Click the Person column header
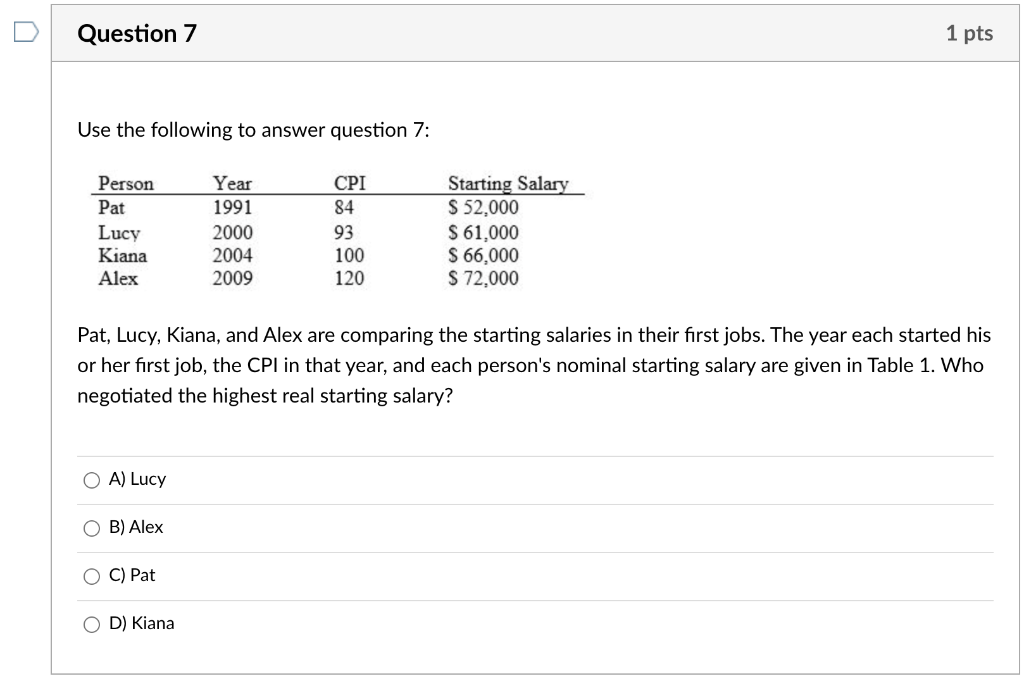 [124, 183]
